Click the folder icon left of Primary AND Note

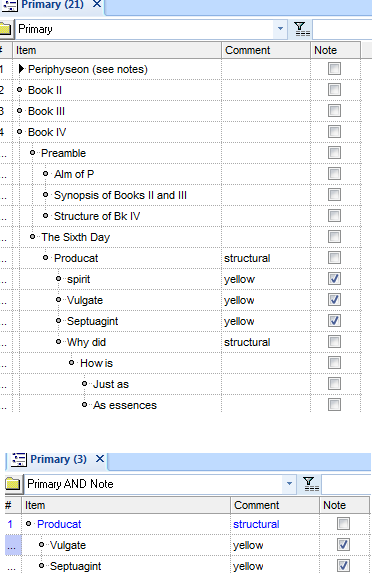[13, 484]
